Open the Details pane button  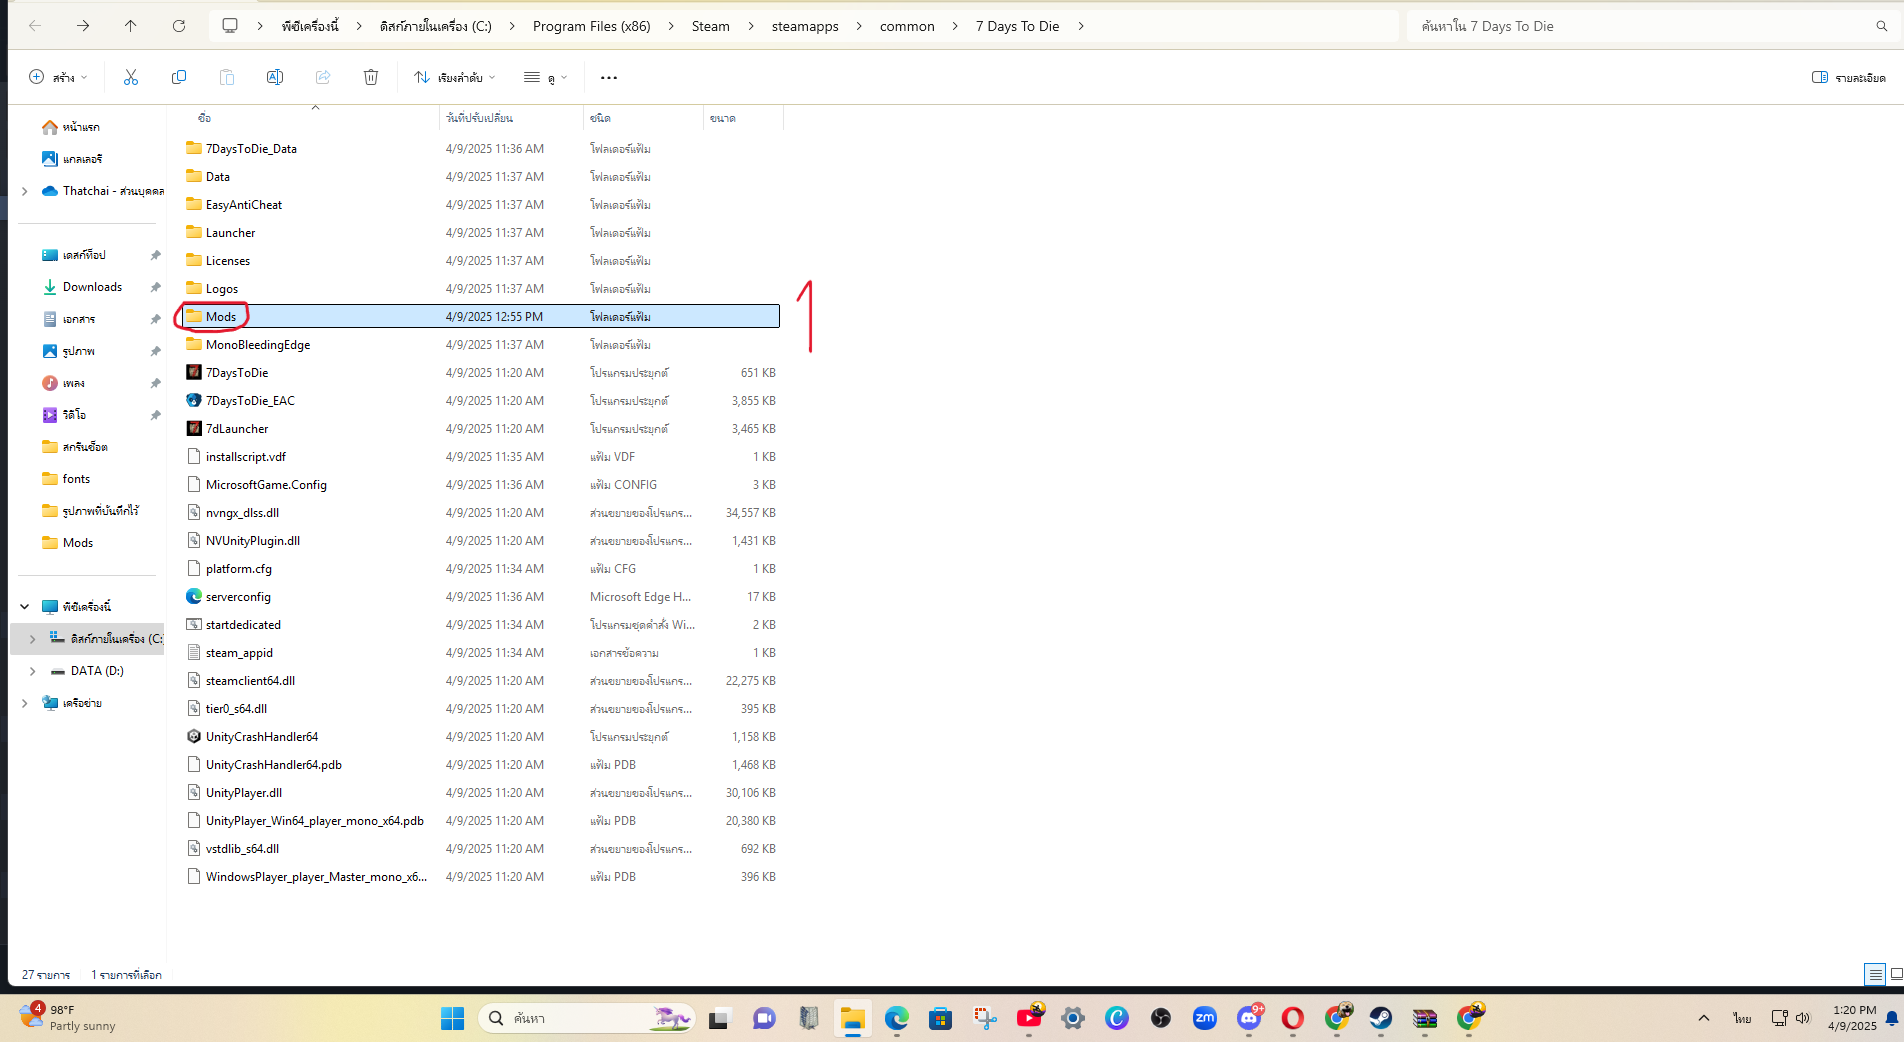[x=1849, y=77]
